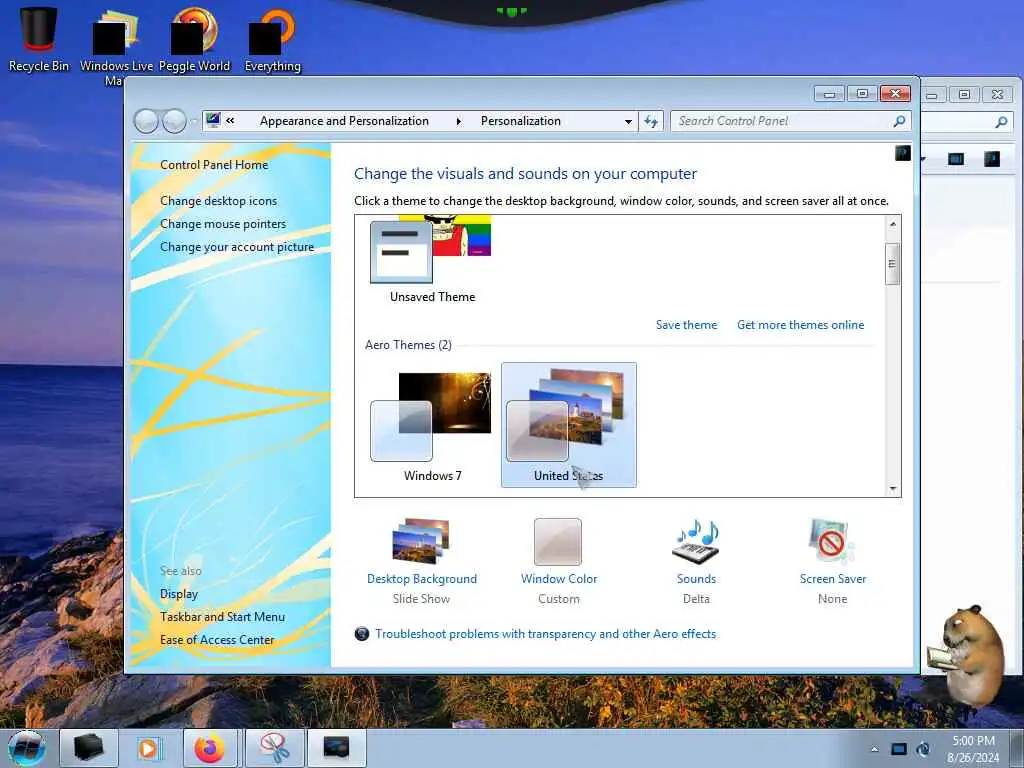Open the Desktop Background icon
The height and width of the screenshot is (768, 1024).
421,541
